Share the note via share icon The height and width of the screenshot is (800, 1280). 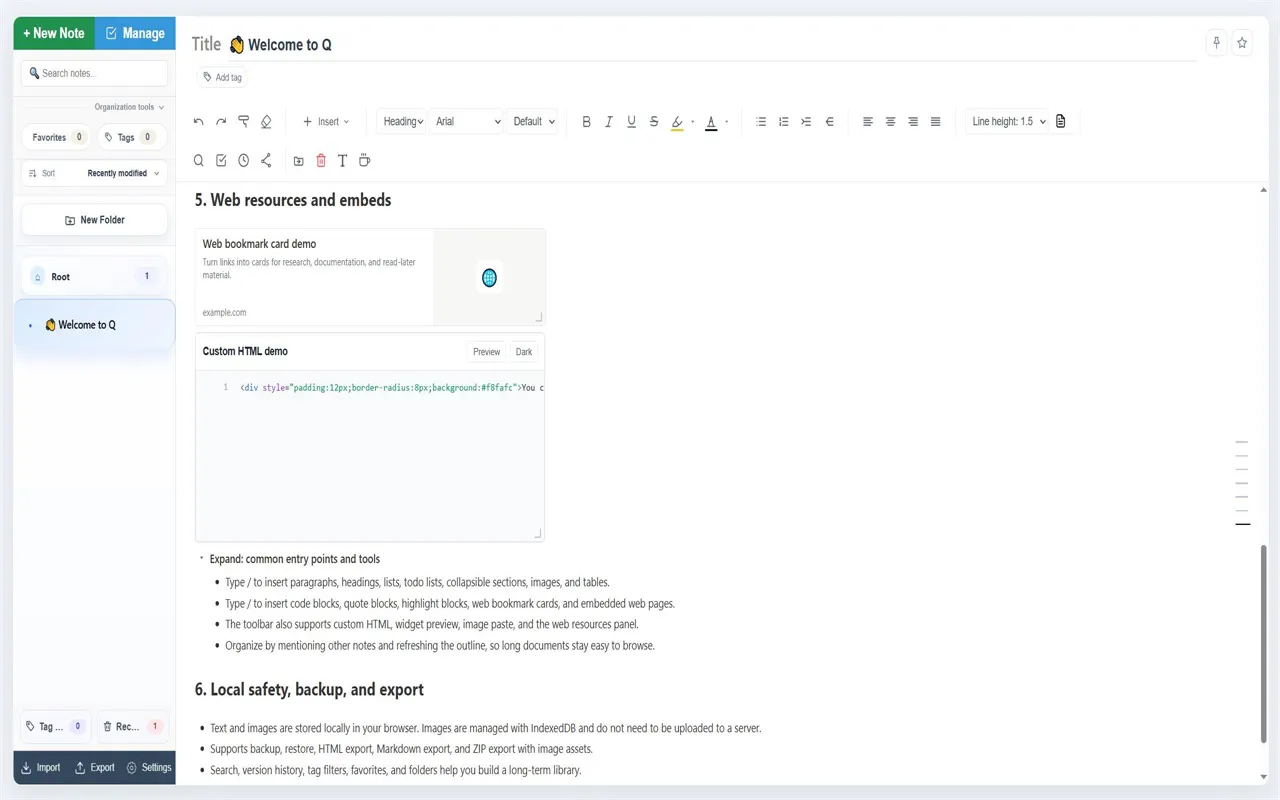point(266,160)
